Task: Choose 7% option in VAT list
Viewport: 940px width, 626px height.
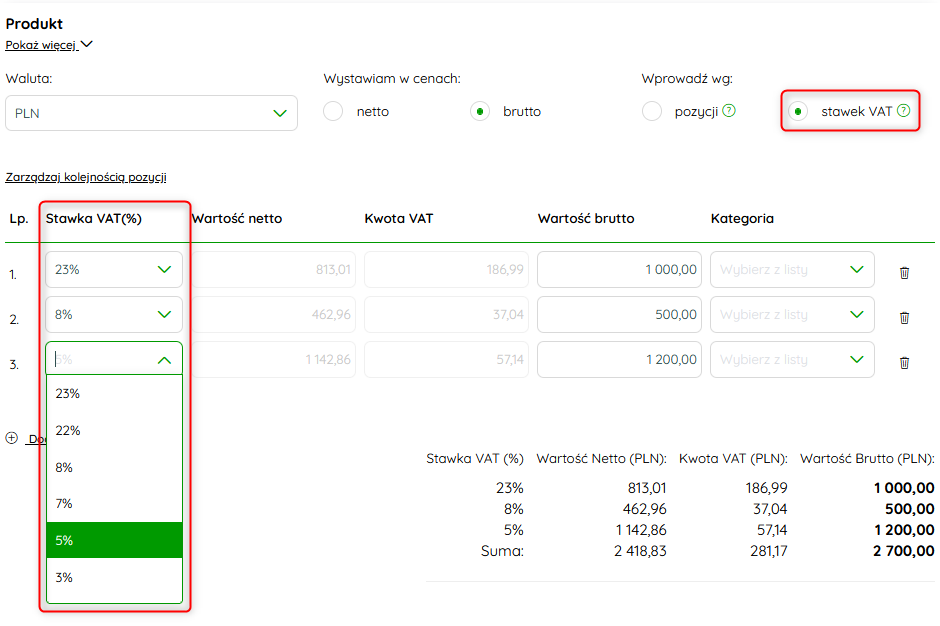Action: (114, 504)
